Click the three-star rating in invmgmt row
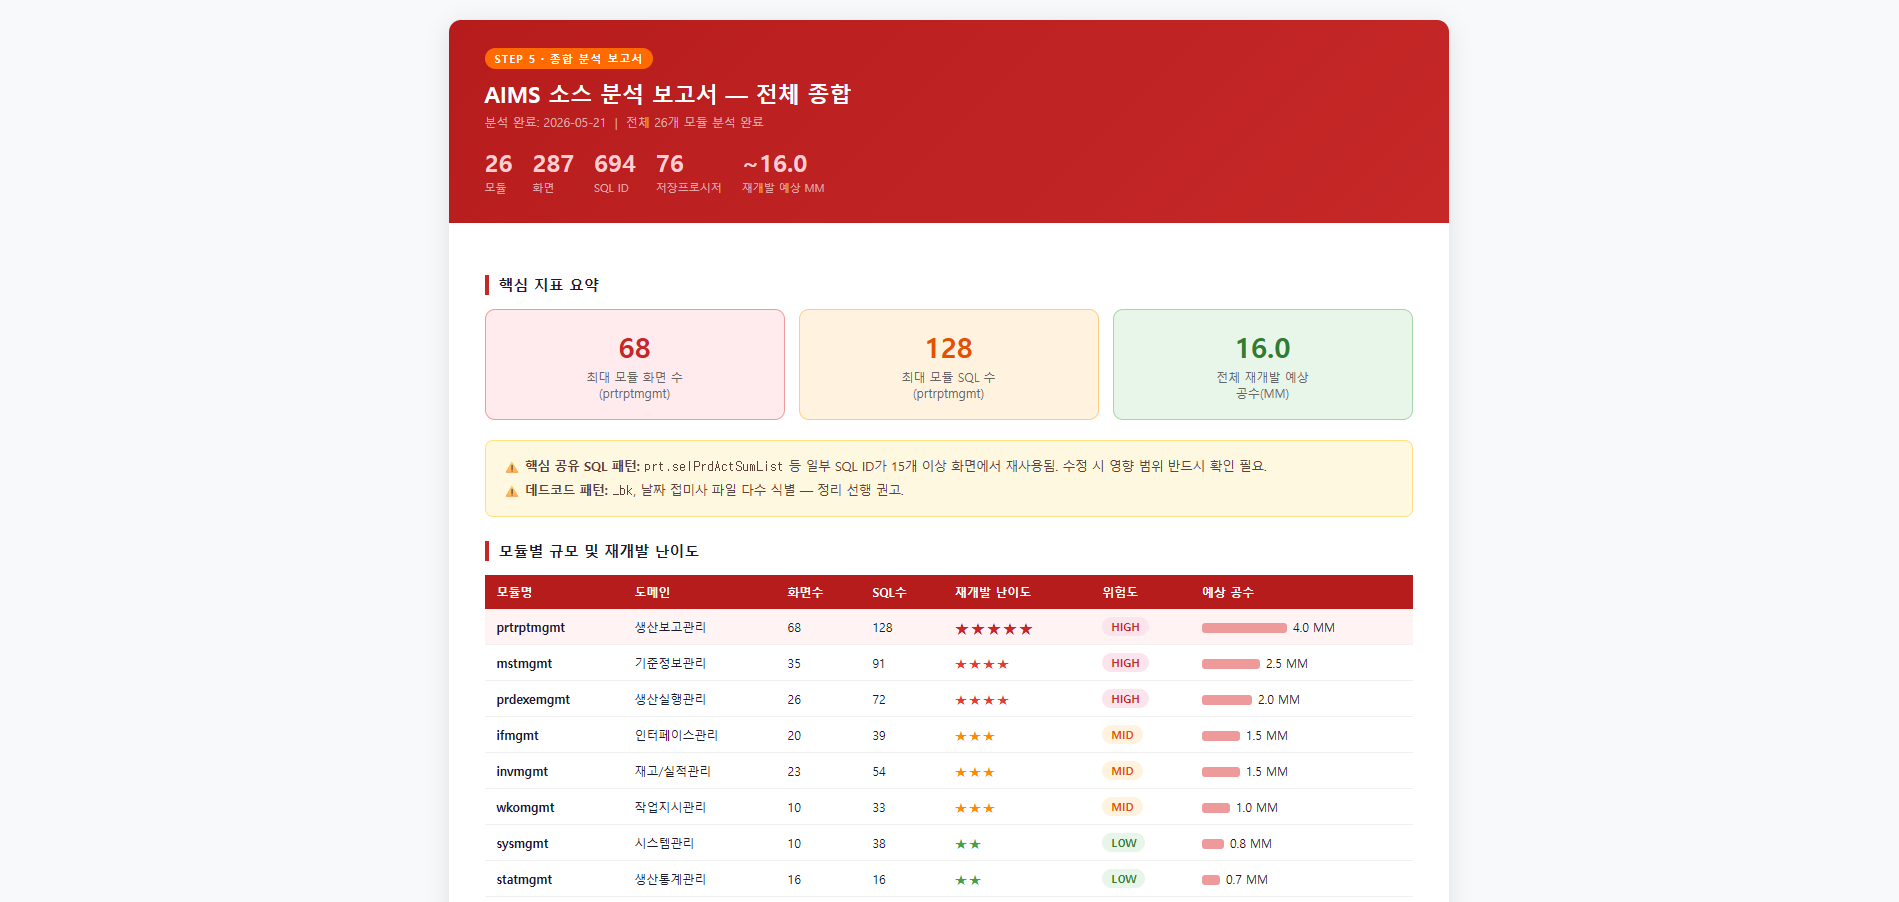The height and width of the screenshot is (902, 1899). [975, 772]
